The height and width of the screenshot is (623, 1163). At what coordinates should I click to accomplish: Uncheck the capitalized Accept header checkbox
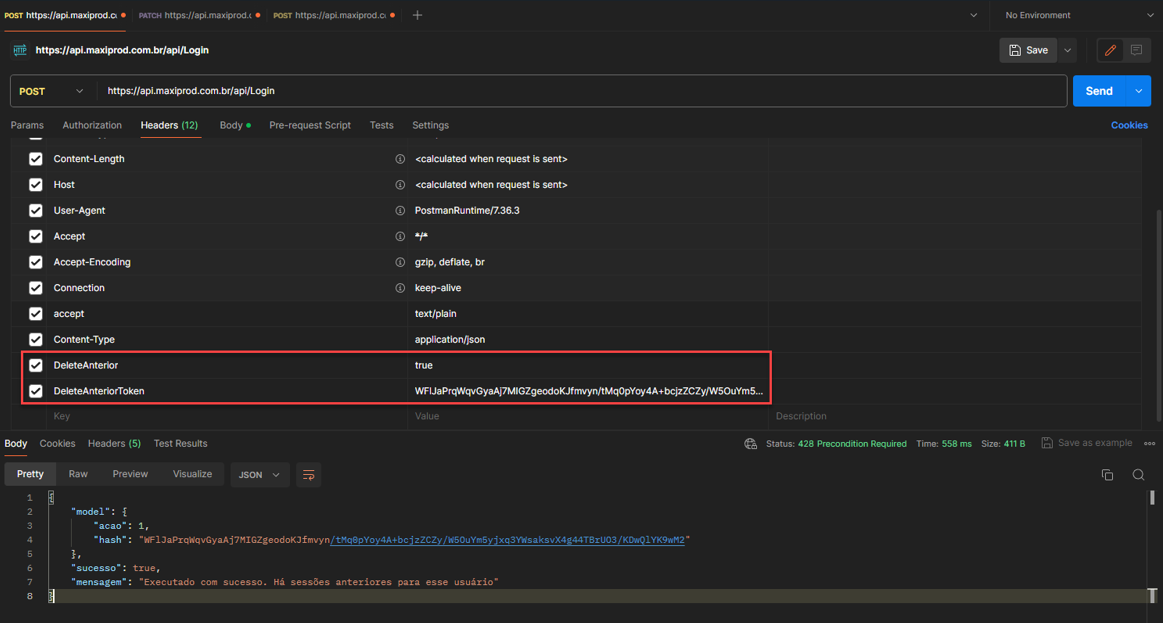pyautogui.click(x=36, y=237)
